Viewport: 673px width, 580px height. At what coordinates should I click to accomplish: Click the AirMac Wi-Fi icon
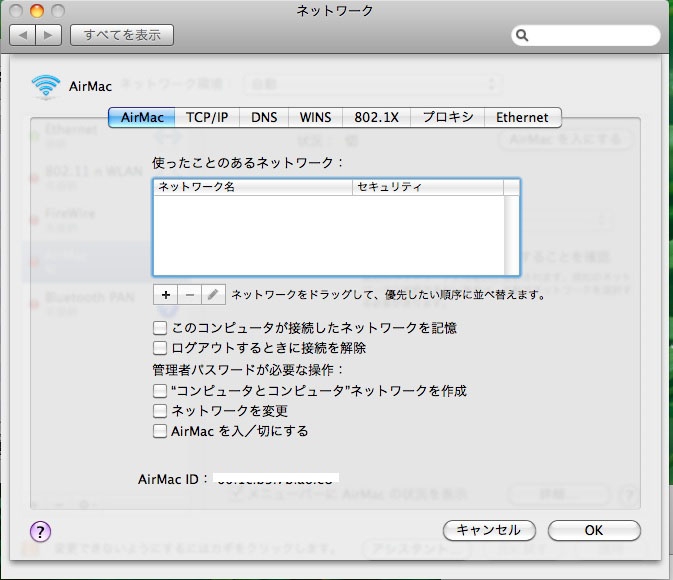click(x=46, y=86)
